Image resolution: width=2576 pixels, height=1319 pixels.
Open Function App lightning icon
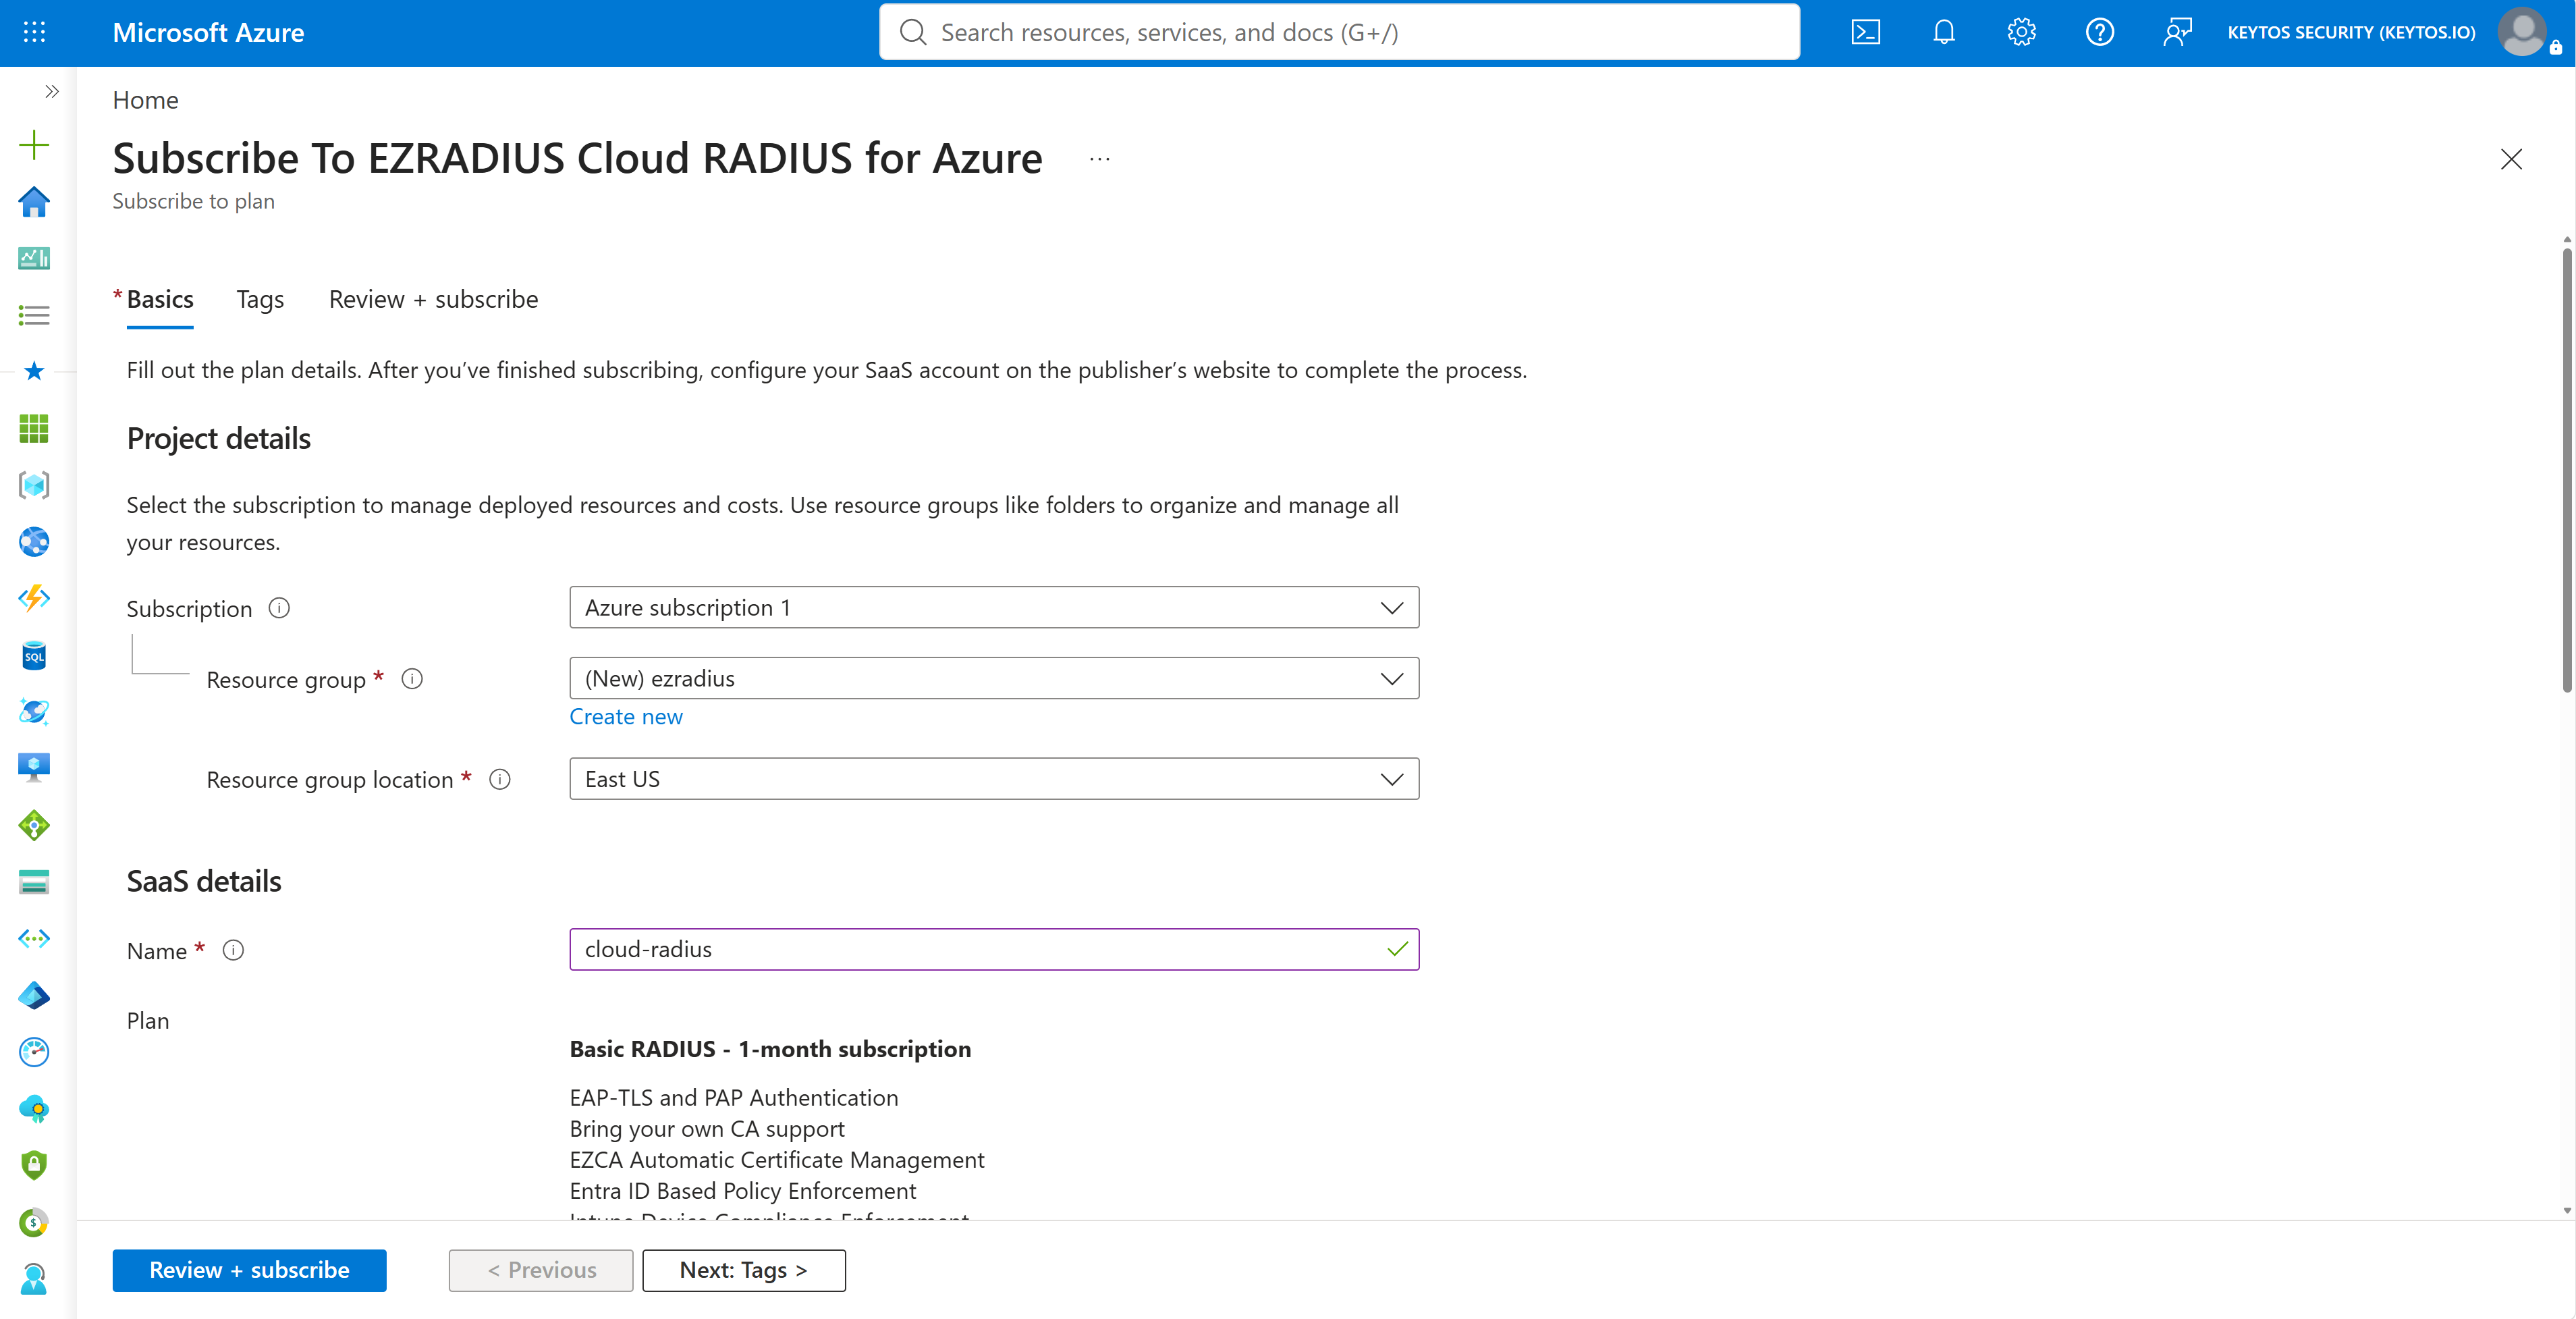coord(34,598)
